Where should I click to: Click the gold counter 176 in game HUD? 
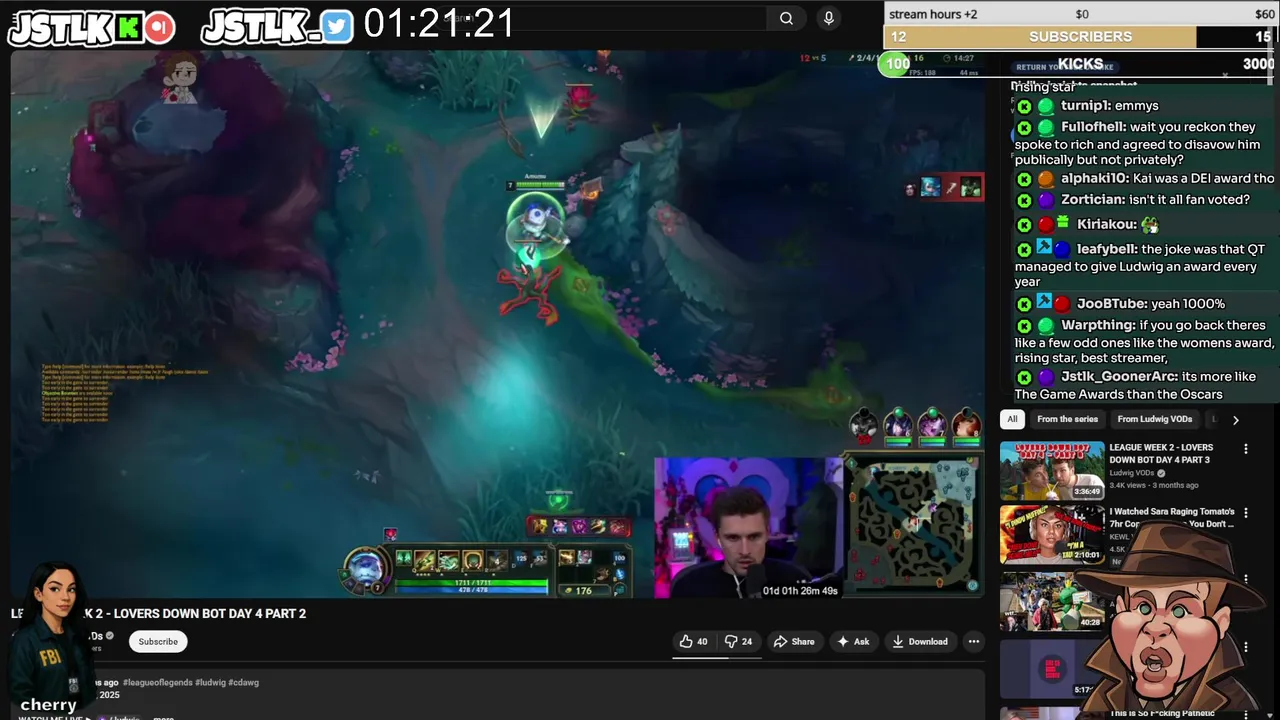point(583,590)
